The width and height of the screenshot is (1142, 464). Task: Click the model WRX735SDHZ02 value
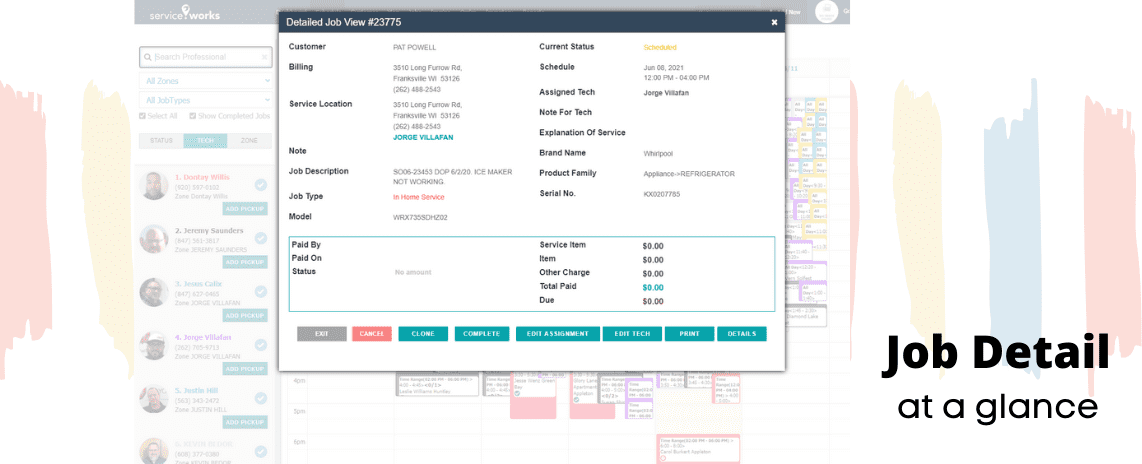[420, 217]
